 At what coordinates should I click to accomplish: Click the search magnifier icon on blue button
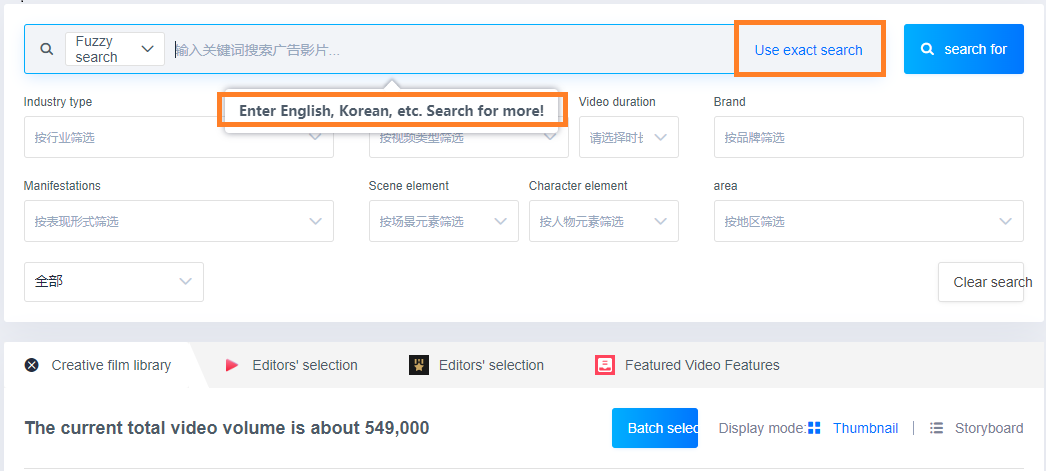927,49
